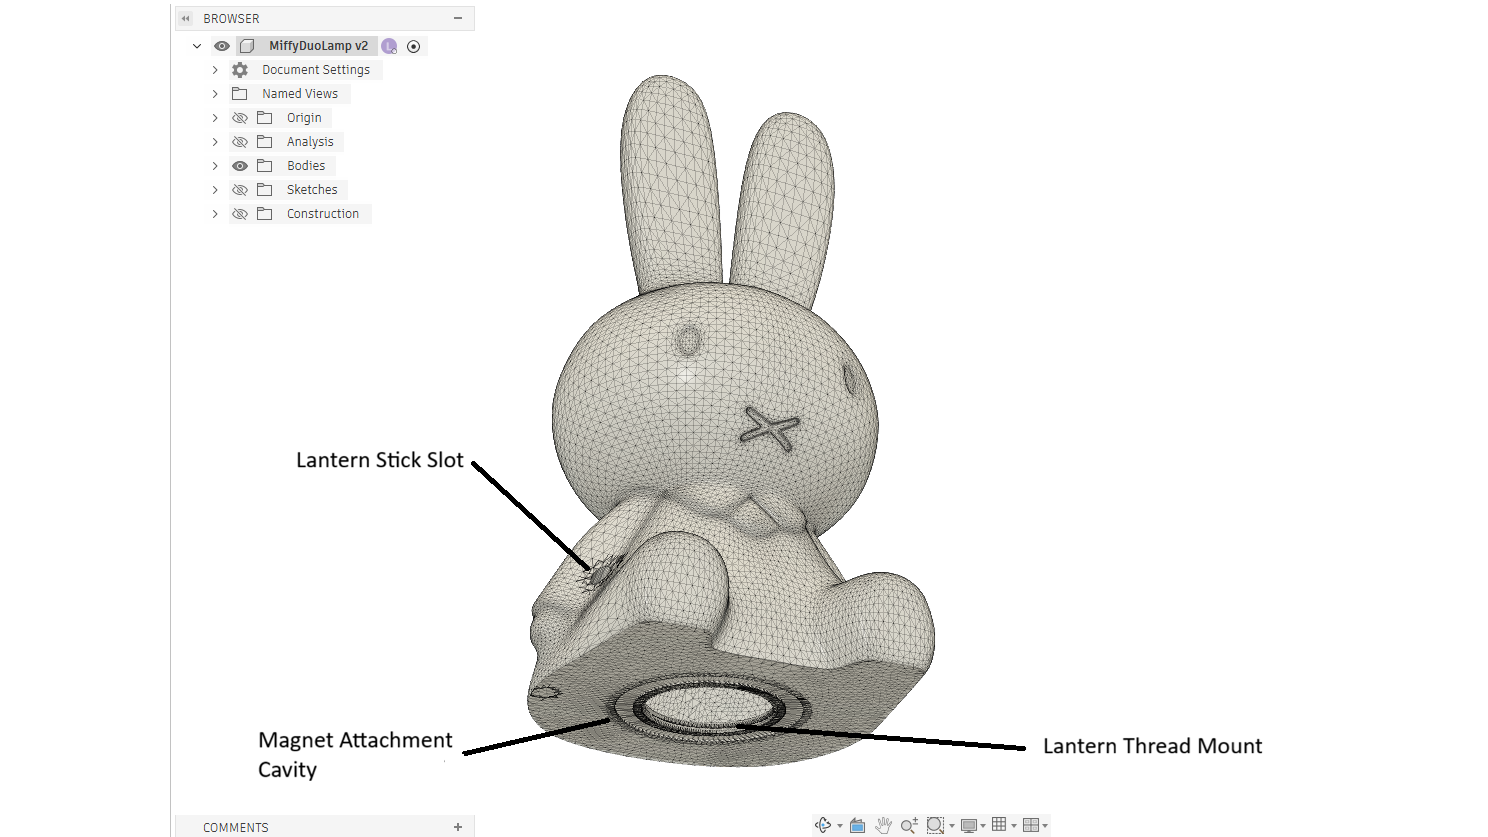
Task: Expand the Analysis folder
Action: [215, 142]
